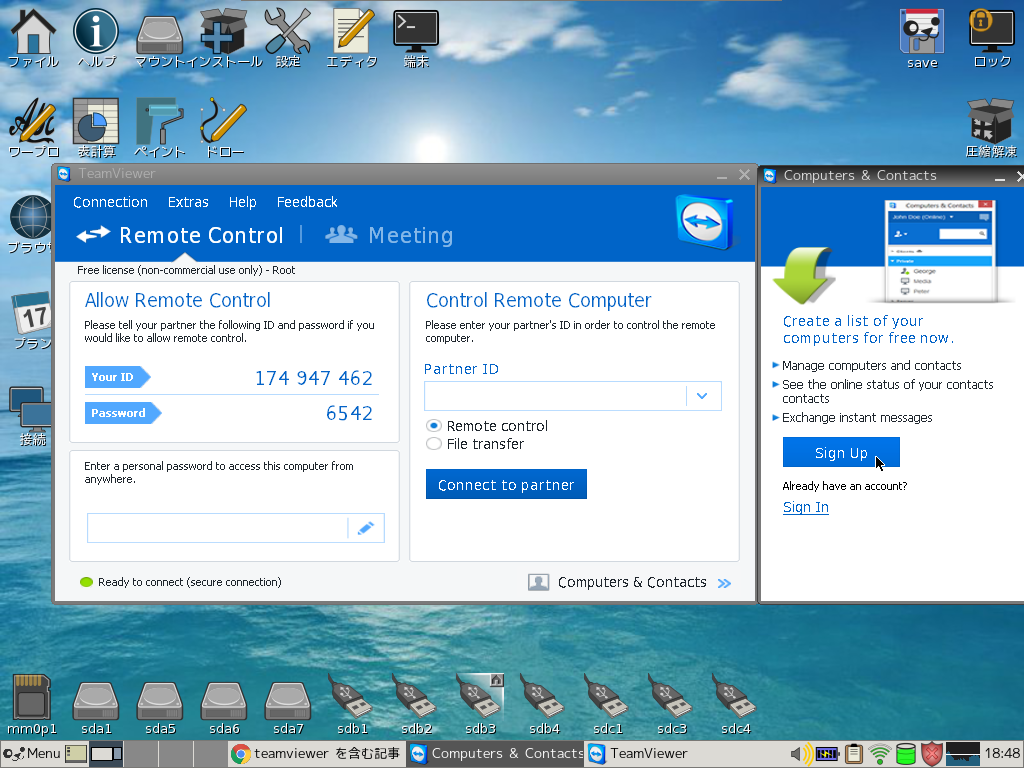The image size is (1024, 768).
Task: Open the Feedback menu
Action: pyautogui.click(x=307, y=202)
